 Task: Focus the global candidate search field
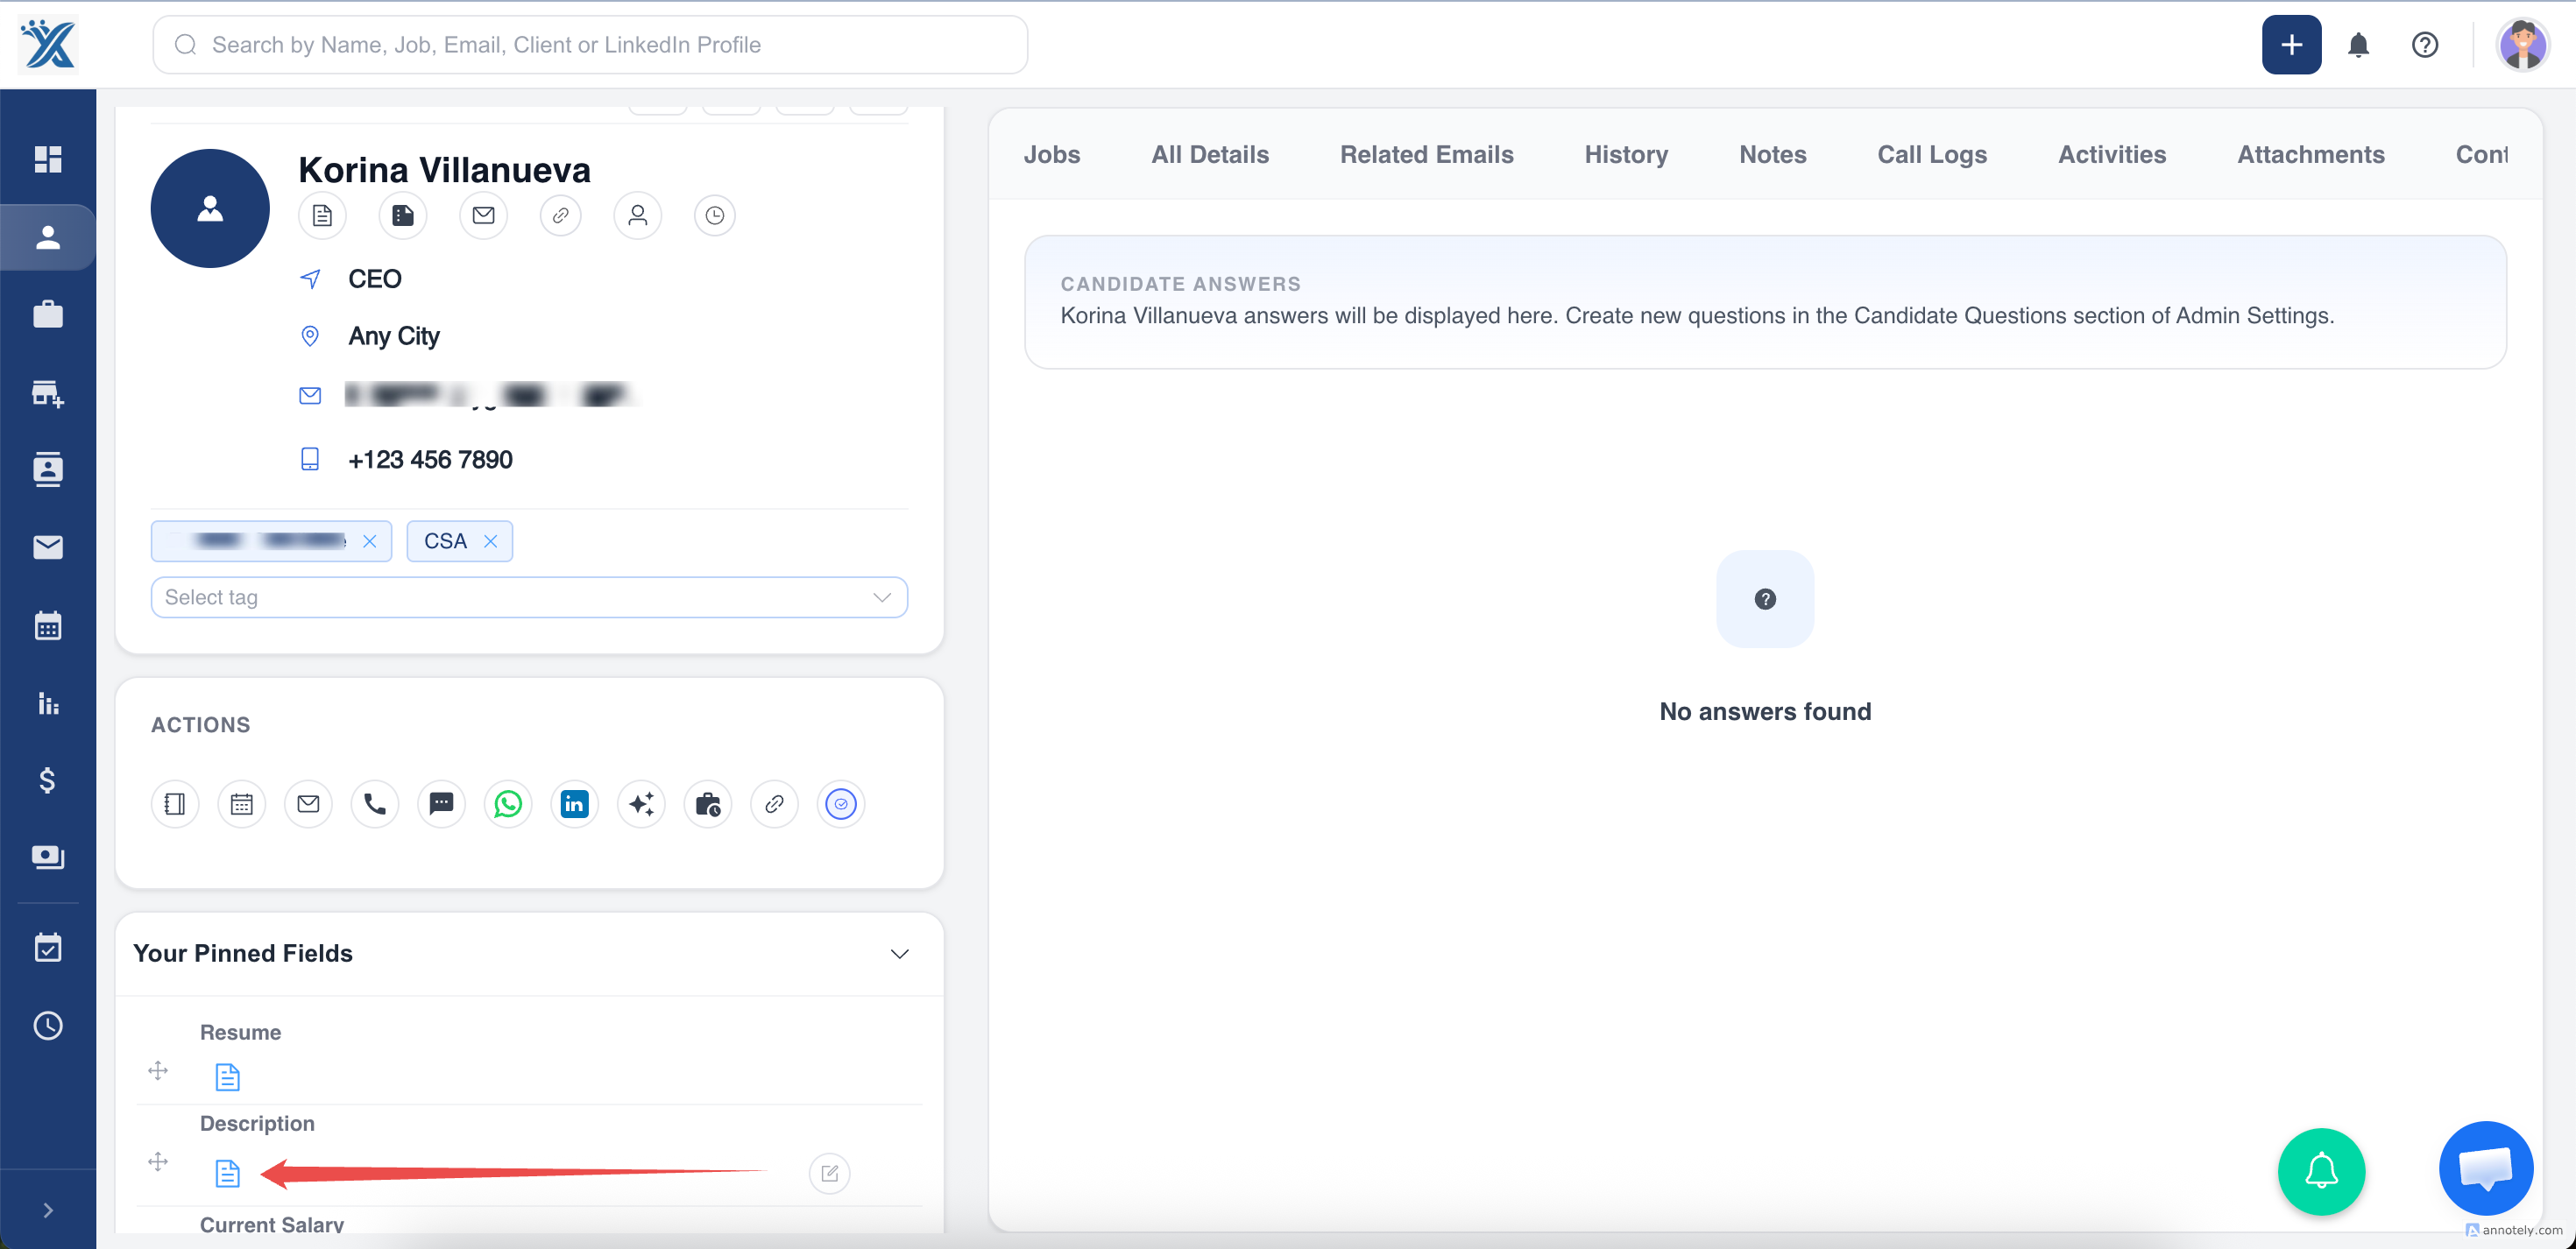590,45
